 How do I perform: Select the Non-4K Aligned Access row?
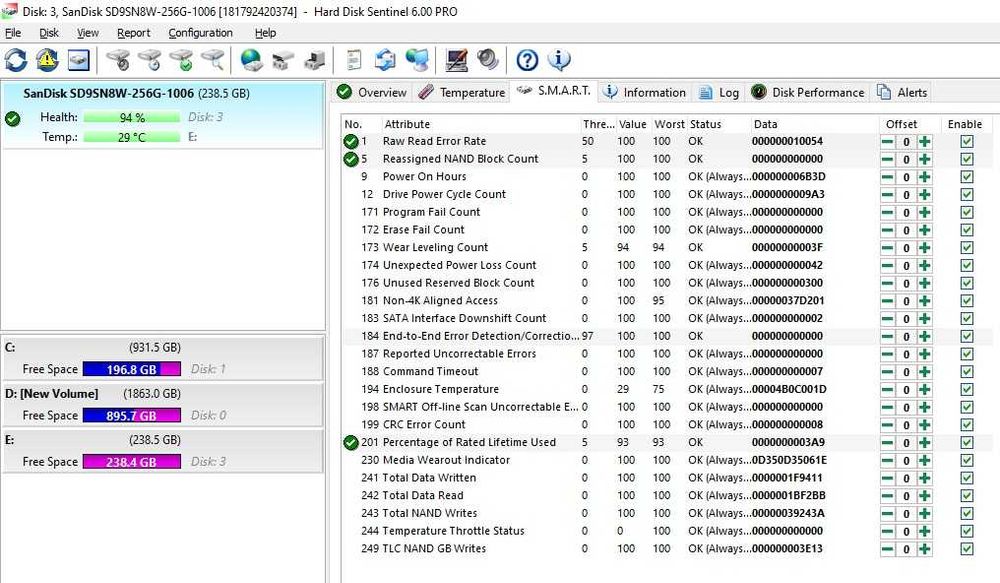point(666,301)
